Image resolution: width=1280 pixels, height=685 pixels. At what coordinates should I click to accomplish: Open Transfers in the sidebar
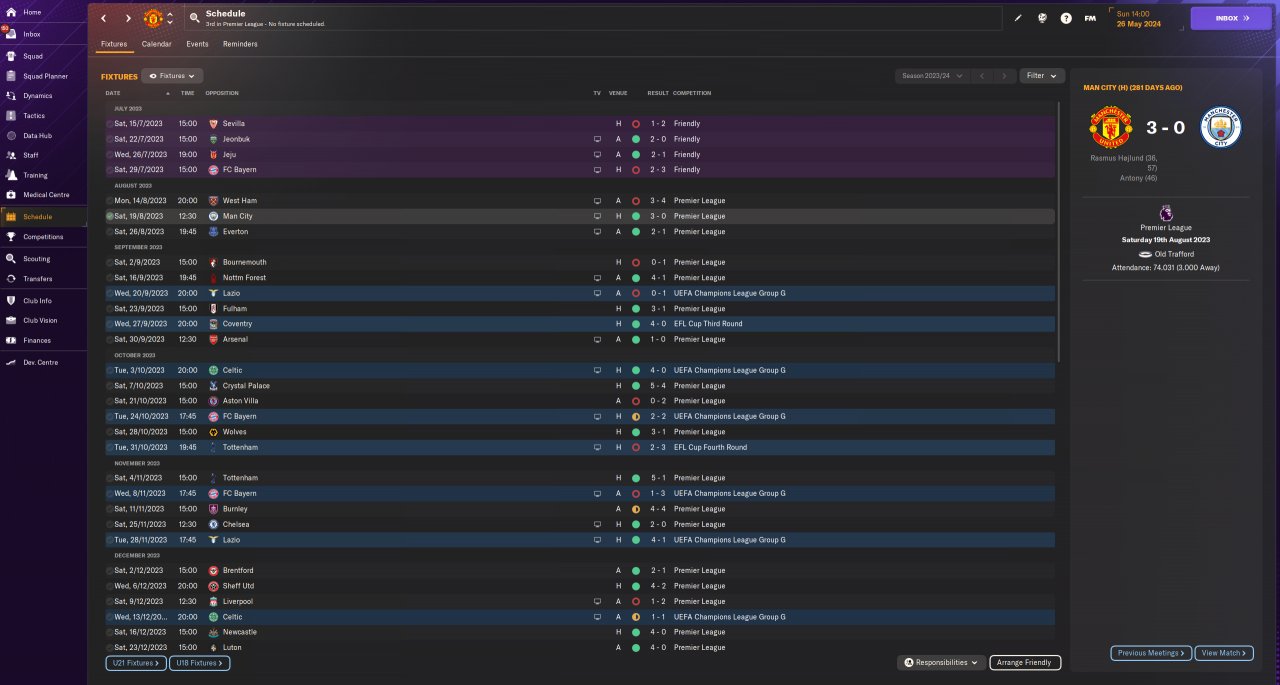point(43,279)
